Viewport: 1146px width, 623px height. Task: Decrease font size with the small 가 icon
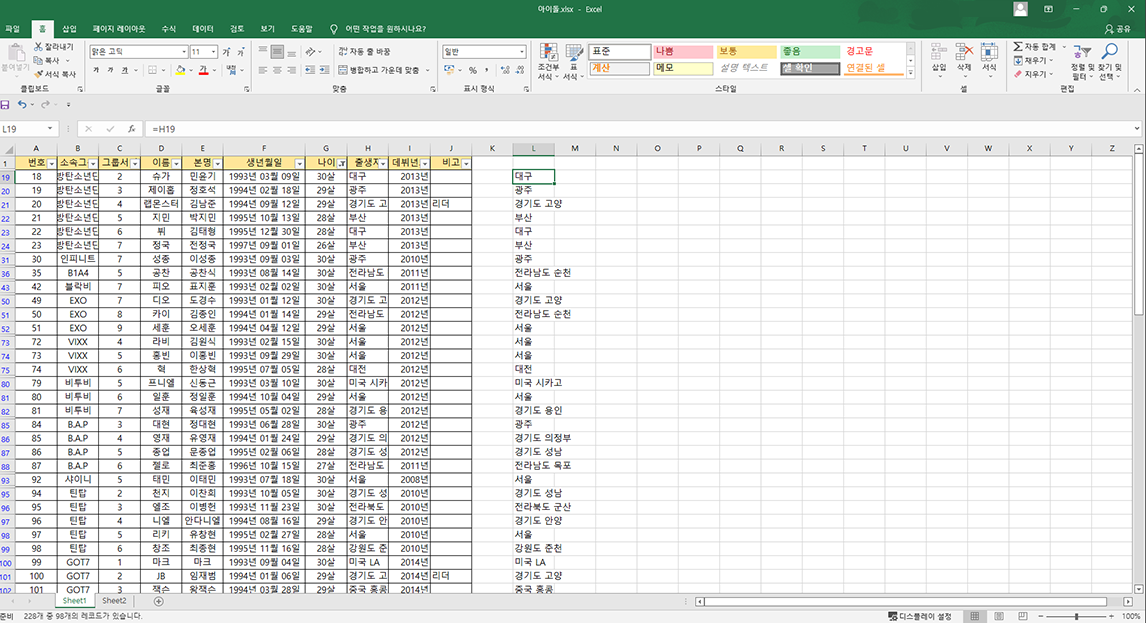pyautogui.click(x=240, y=52)
